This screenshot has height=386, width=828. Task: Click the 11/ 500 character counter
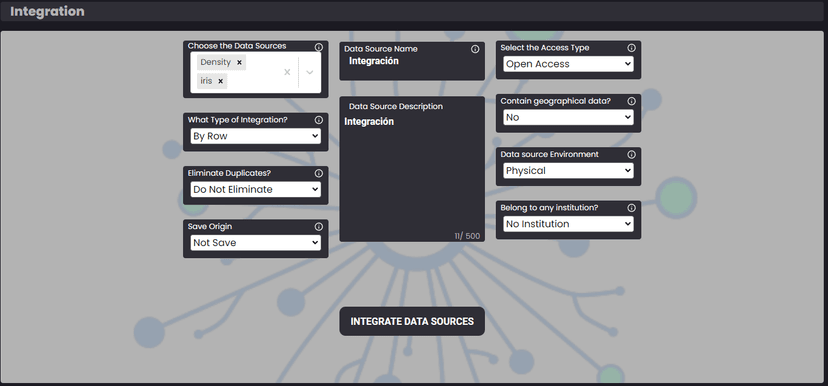pyautogui.click(x=467, y=236)
